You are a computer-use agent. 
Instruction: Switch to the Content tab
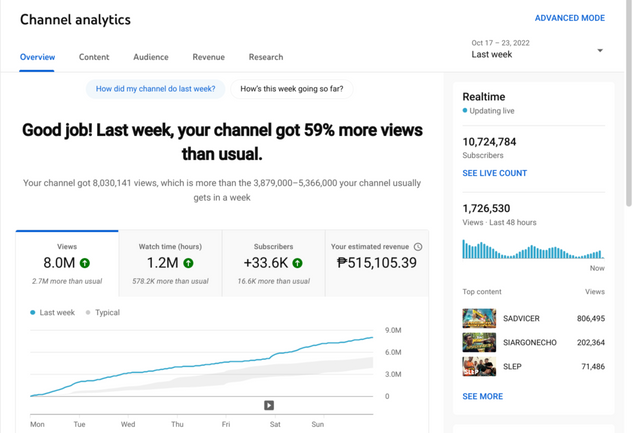94,57
